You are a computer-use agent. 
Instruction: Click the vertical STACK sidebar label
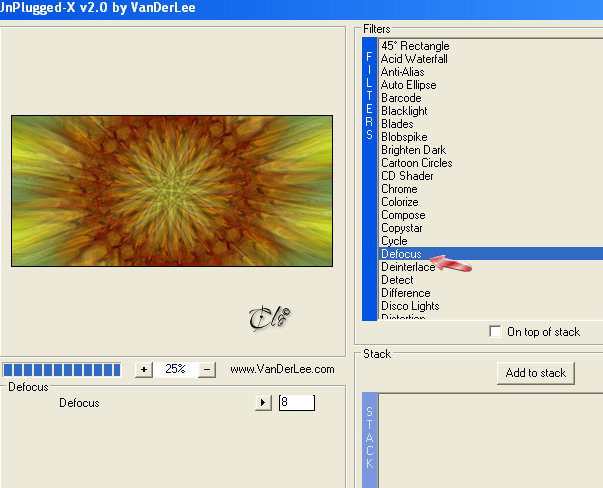click(370, 437)
